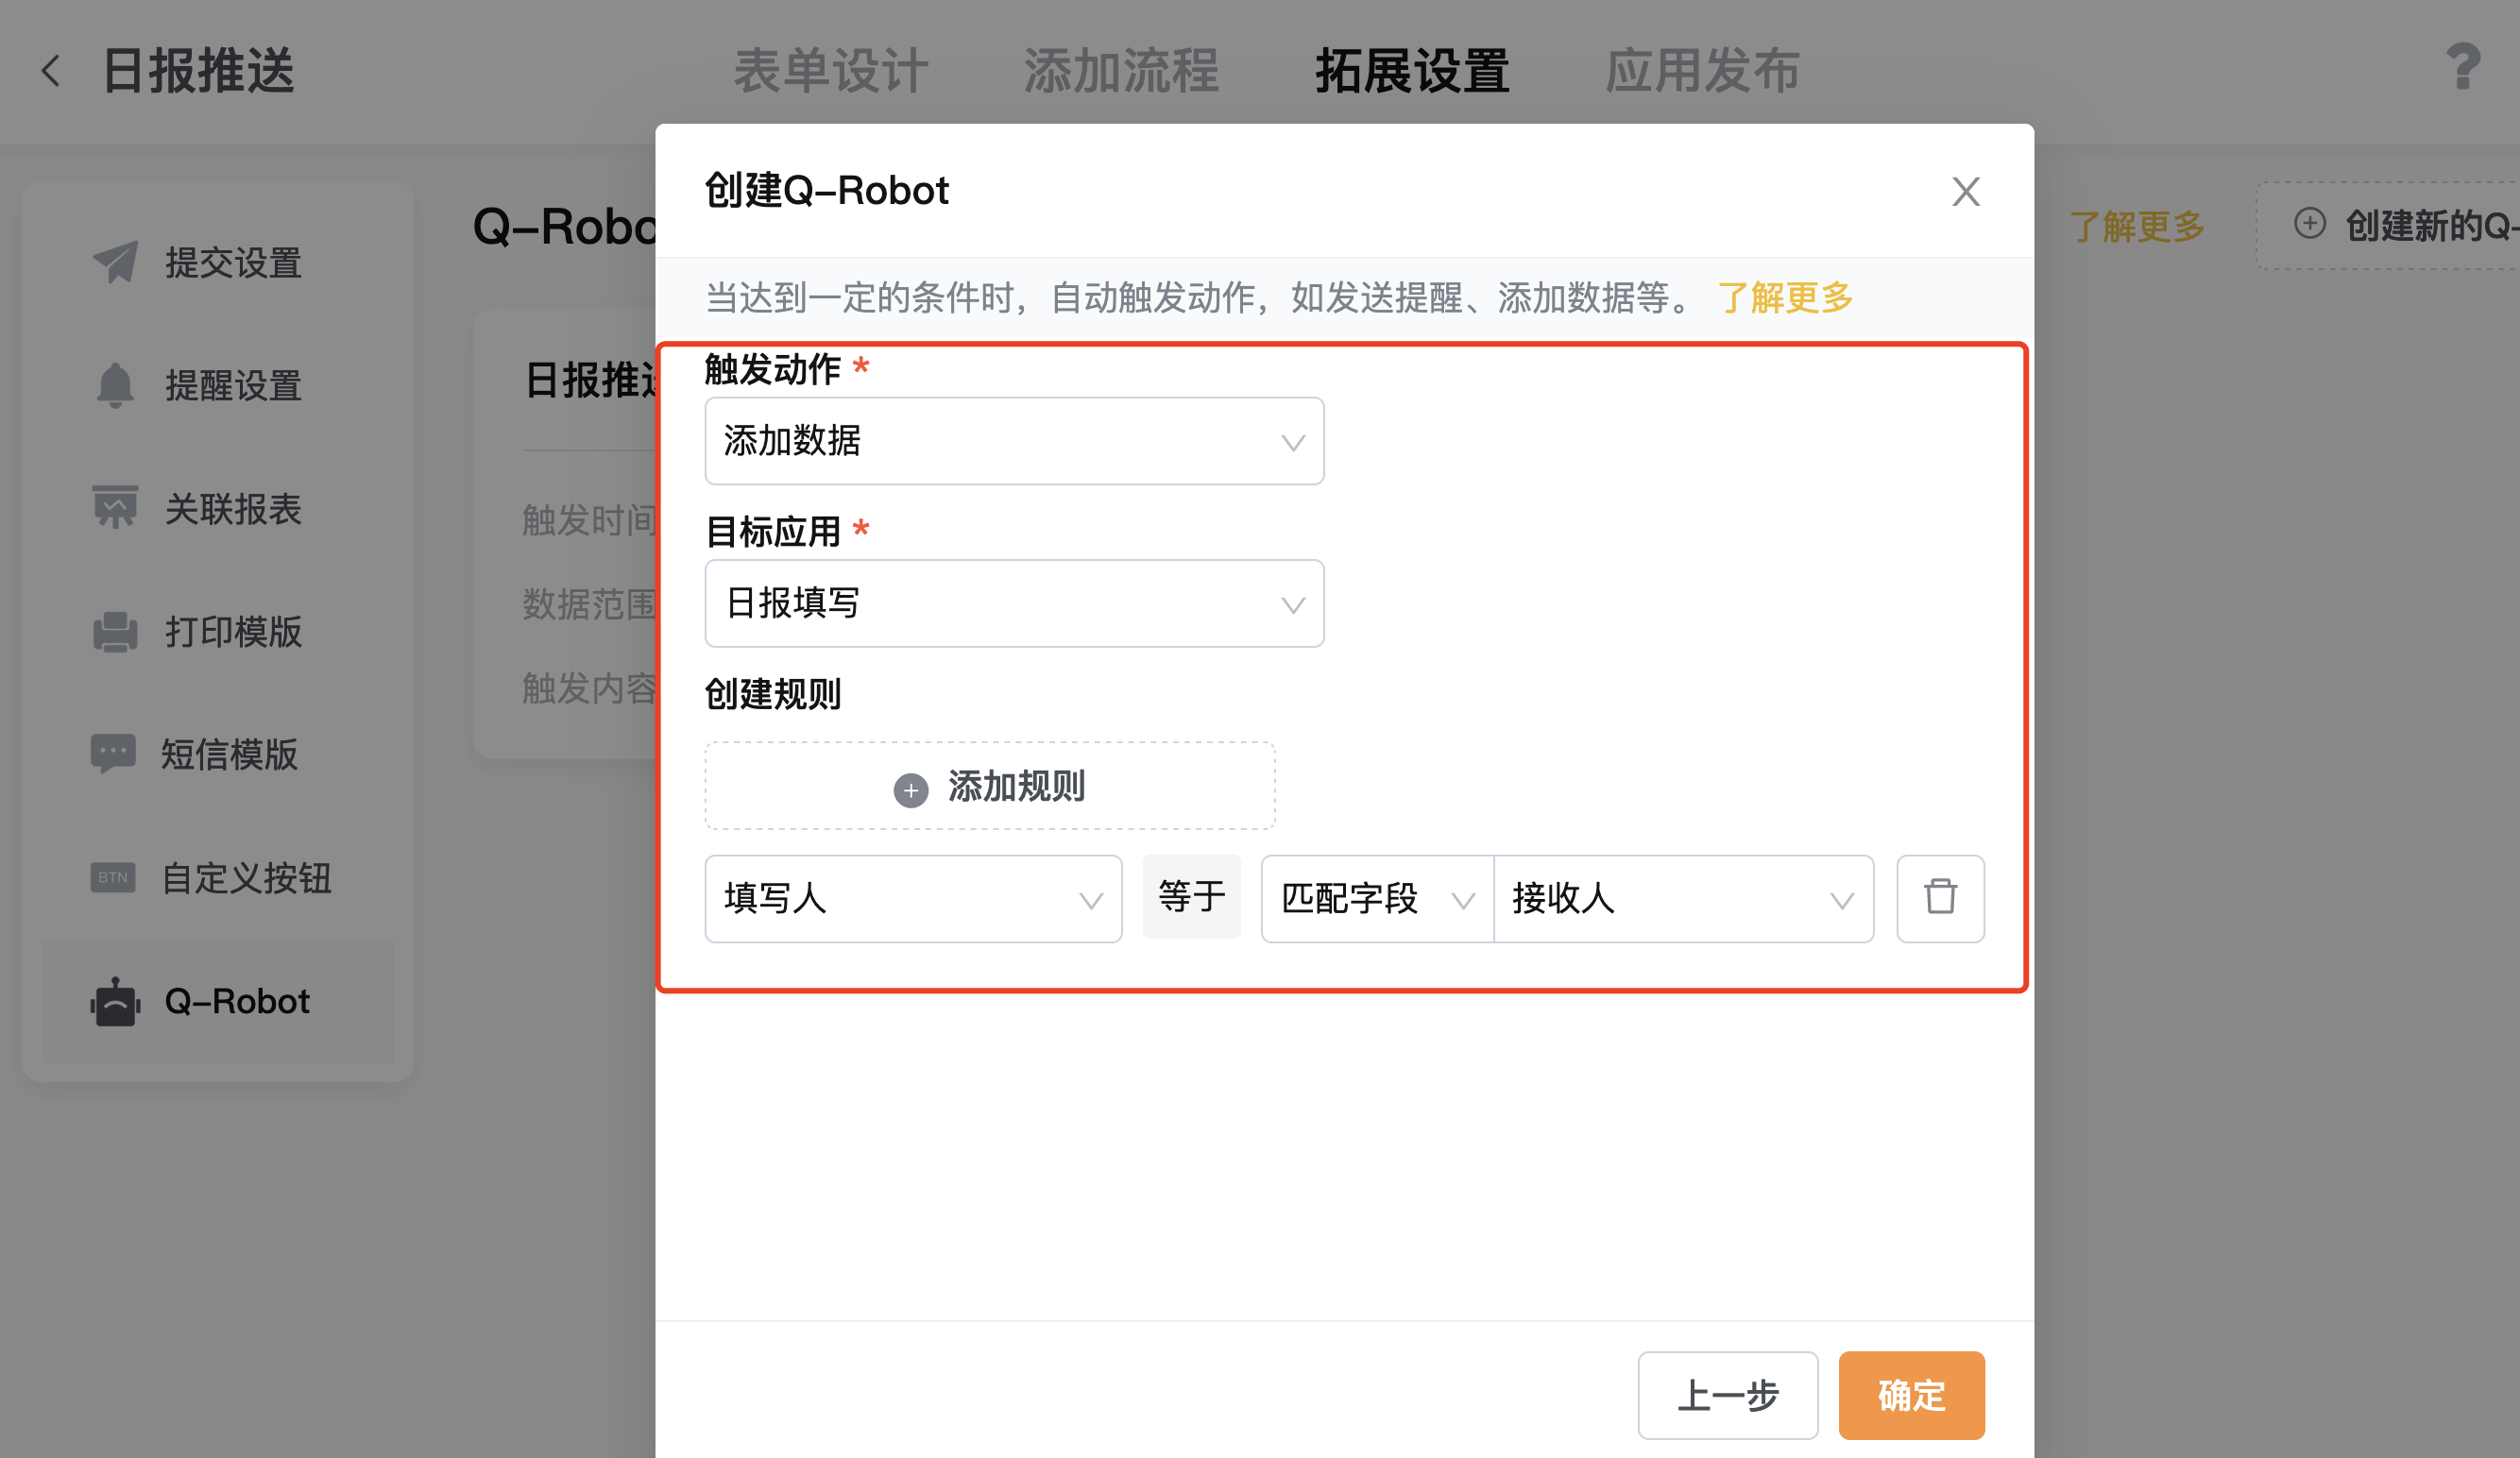This screenshot has width=2520, height=1458.
Task: Select 短信模版 in the sidebar
Action: tap(218, 754)
